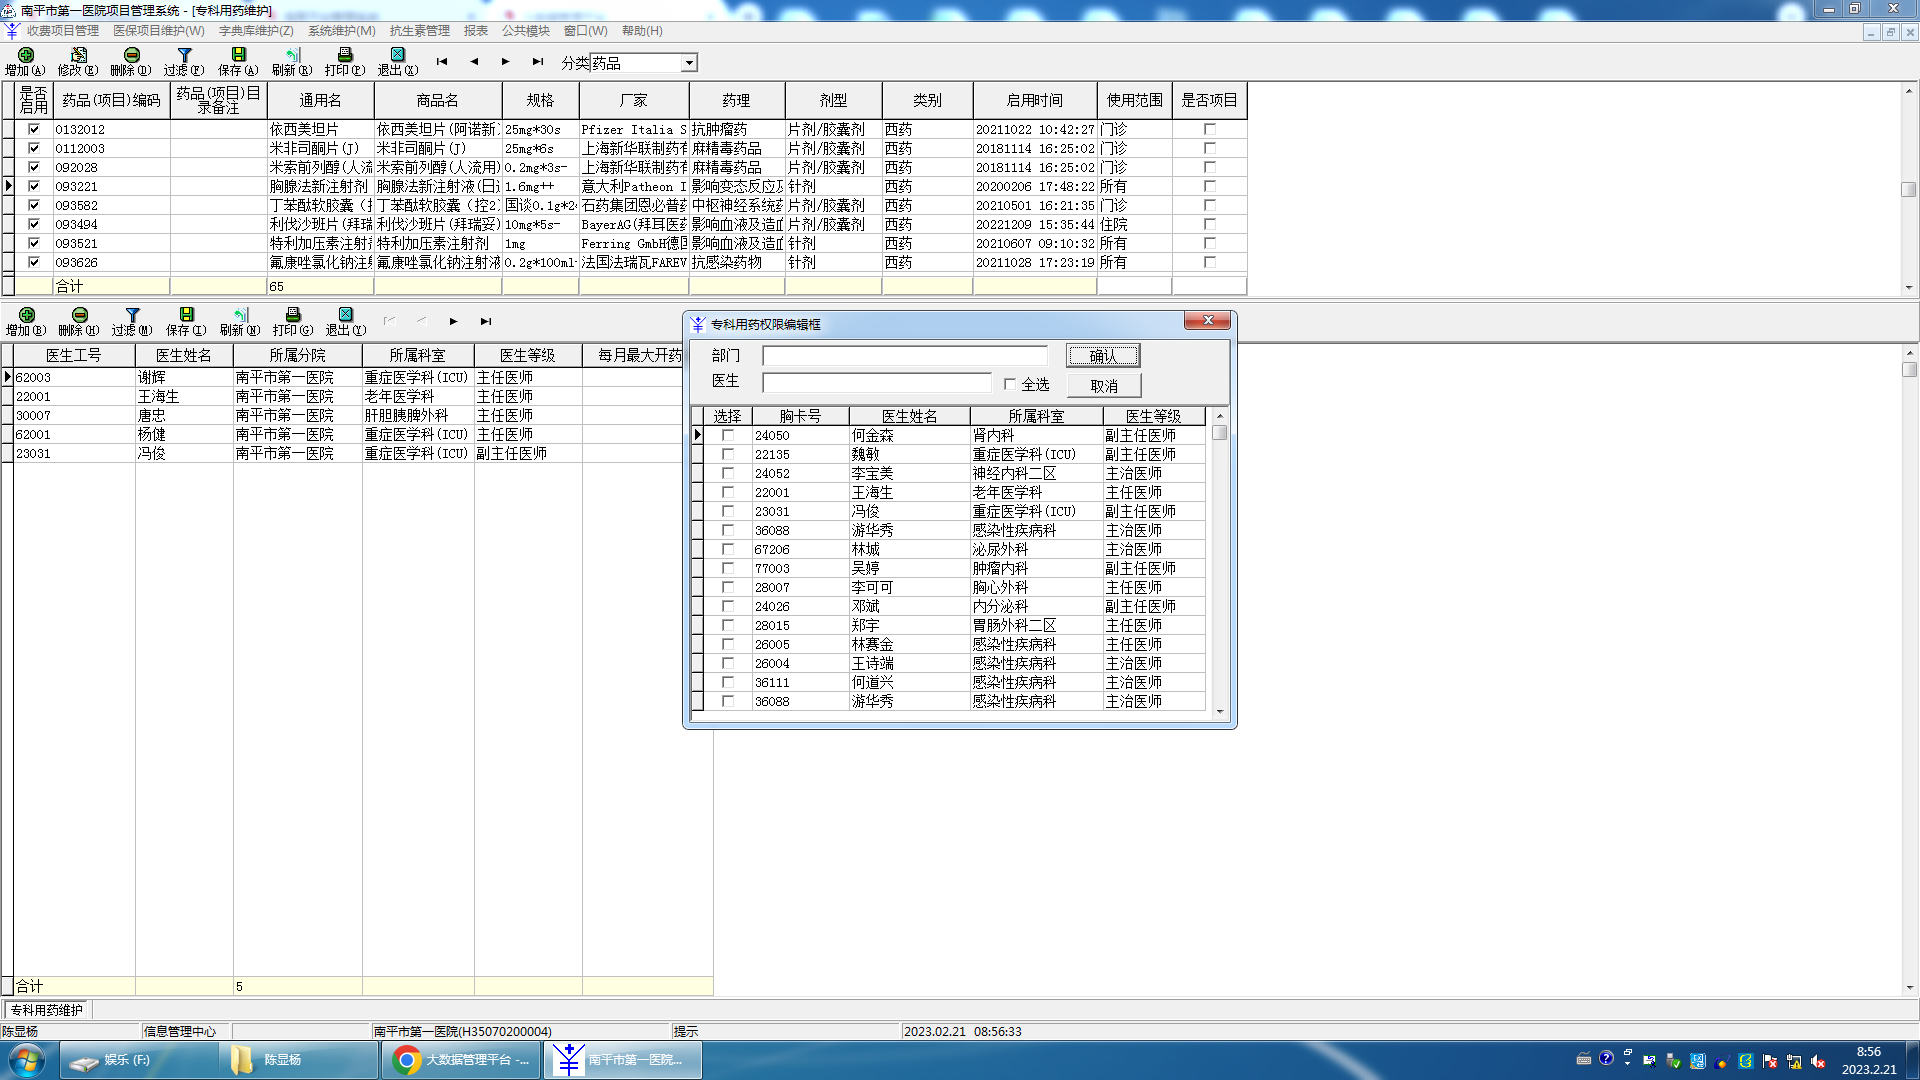Image resolution: width=1920 pixels, height=1080 pixels.
Task: Toggle the 全选 select-all checkbox
Action: point(1010,384)
